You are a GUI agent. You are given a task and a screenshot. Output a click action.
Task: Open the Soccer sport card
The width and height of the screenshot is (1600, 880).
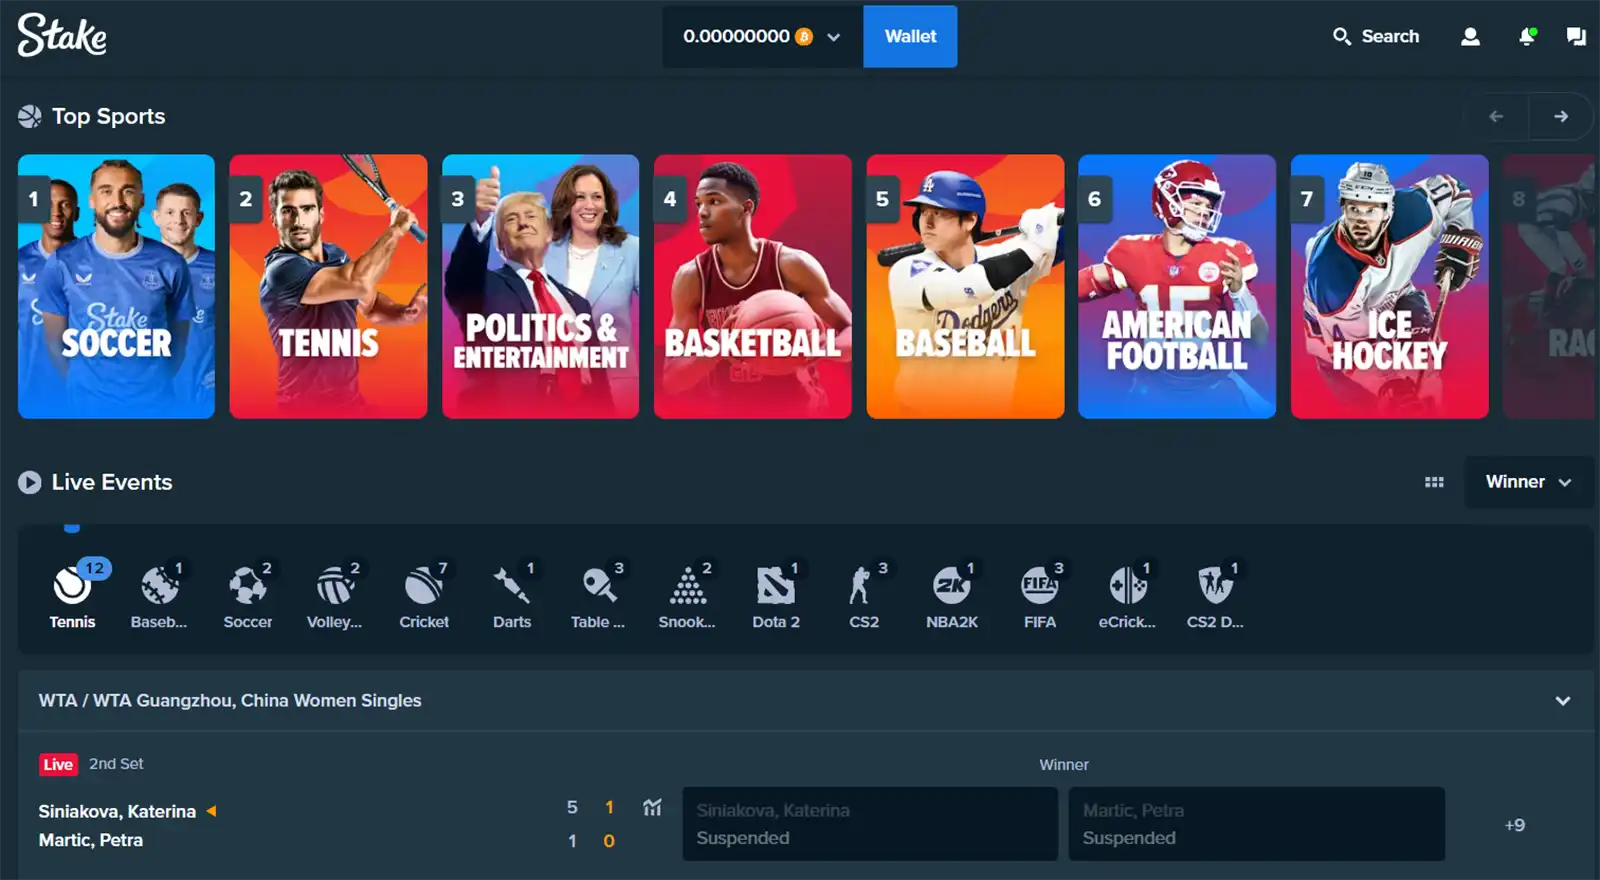pos(116,286)
